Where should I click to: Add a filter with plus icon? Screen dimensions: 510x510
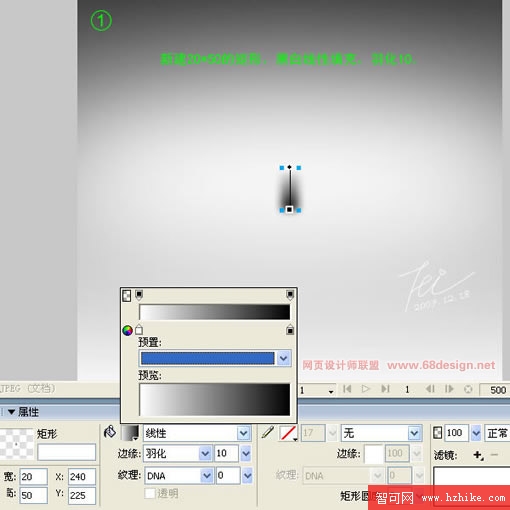[x=478, y=455]
